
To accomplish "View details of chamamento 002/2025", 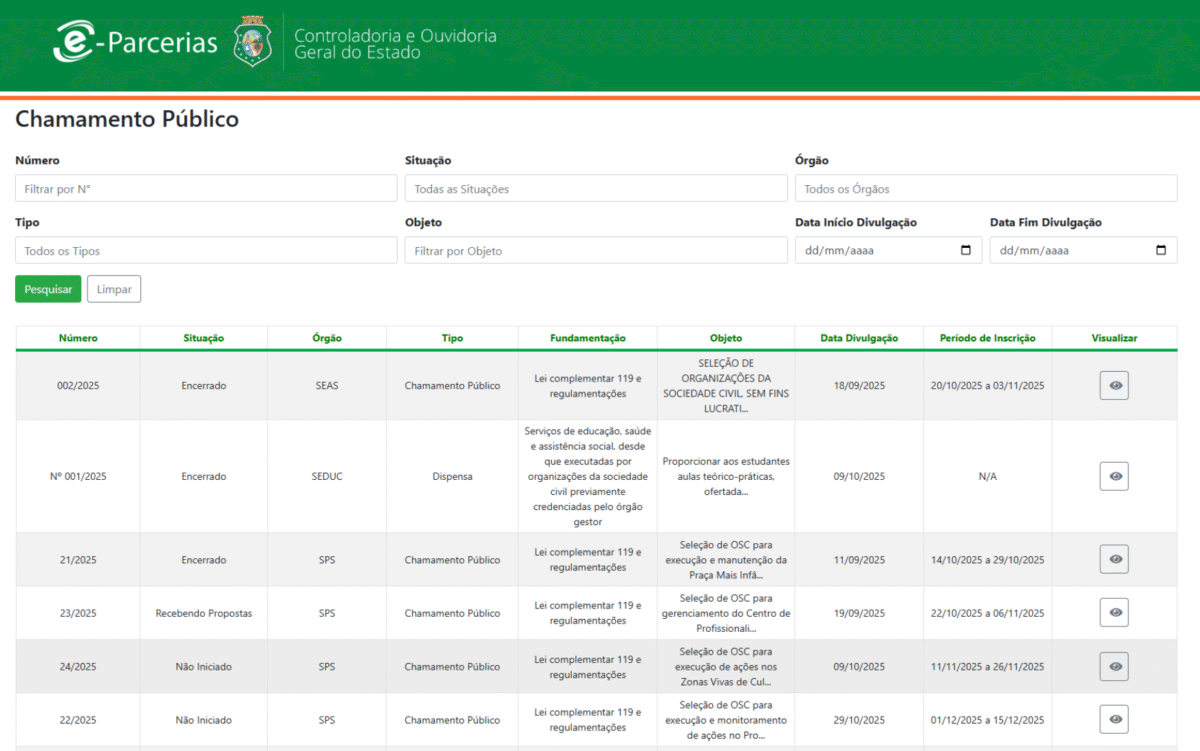I will pyautogui.click(x=1114, y=386).
